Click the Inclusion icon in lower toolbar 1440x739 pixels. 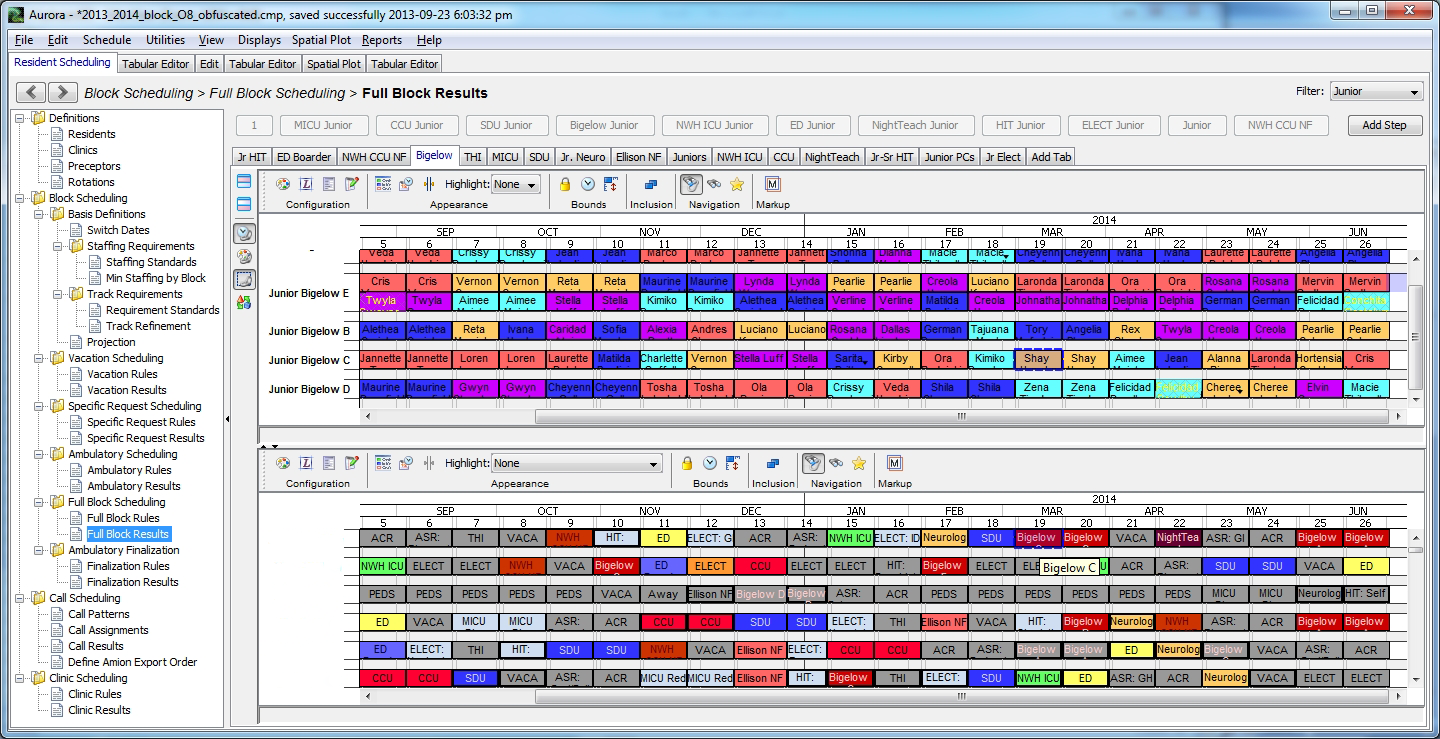point(773,463)
